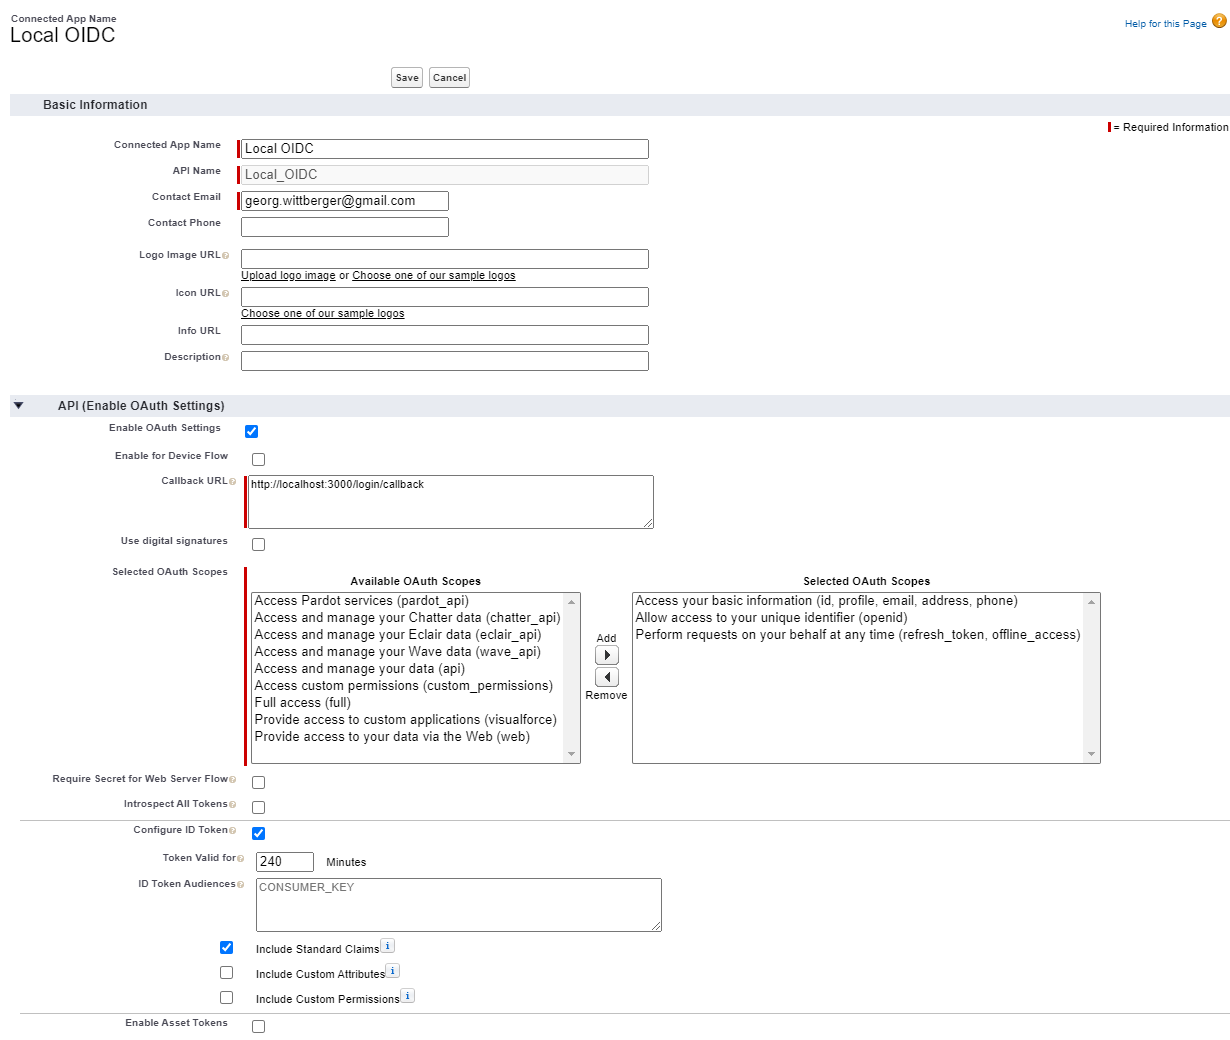Click Remove scope left-arrow button

607,677
